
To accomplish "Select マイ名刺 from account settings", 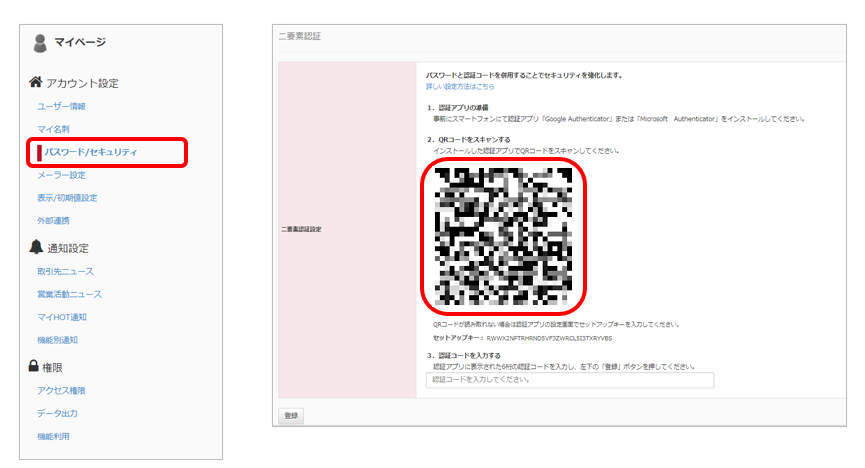I will pos(53,129).
